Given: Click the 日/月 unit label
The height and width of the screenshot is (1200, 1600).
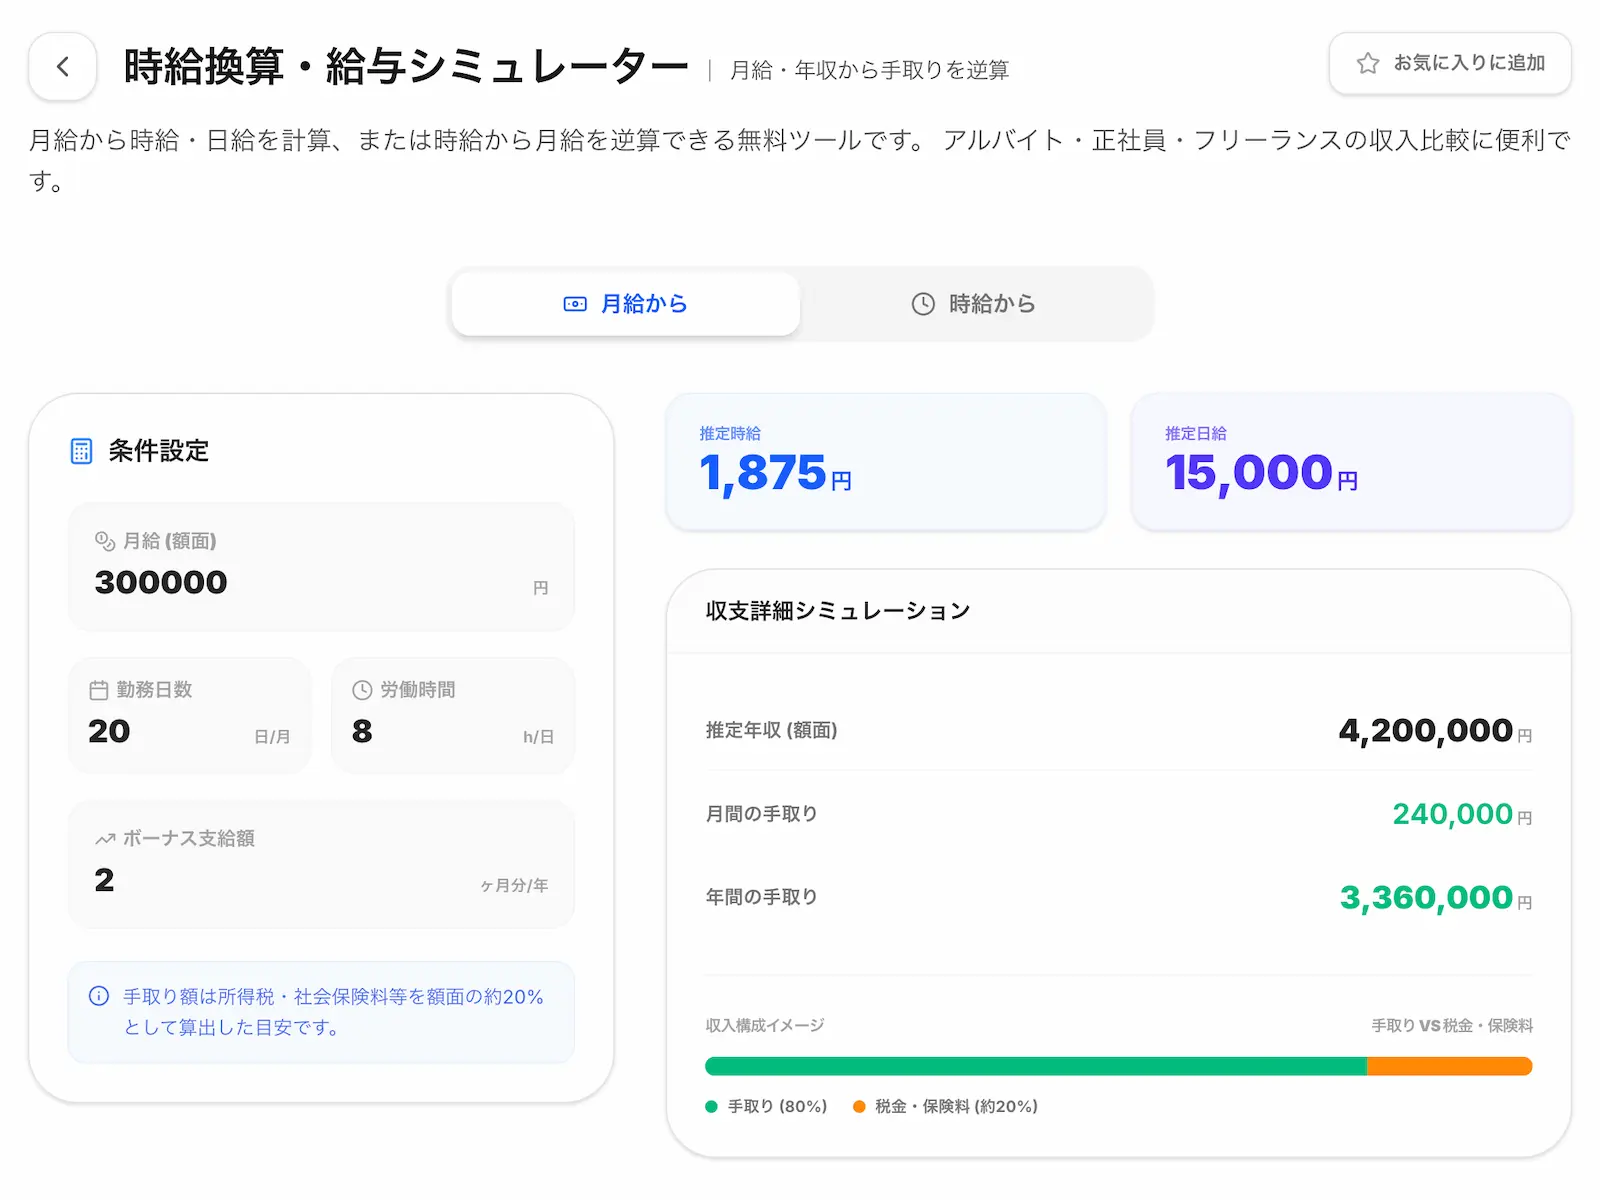Looking at the screenshot, I should pyautogui.click(x=272, y=737).
